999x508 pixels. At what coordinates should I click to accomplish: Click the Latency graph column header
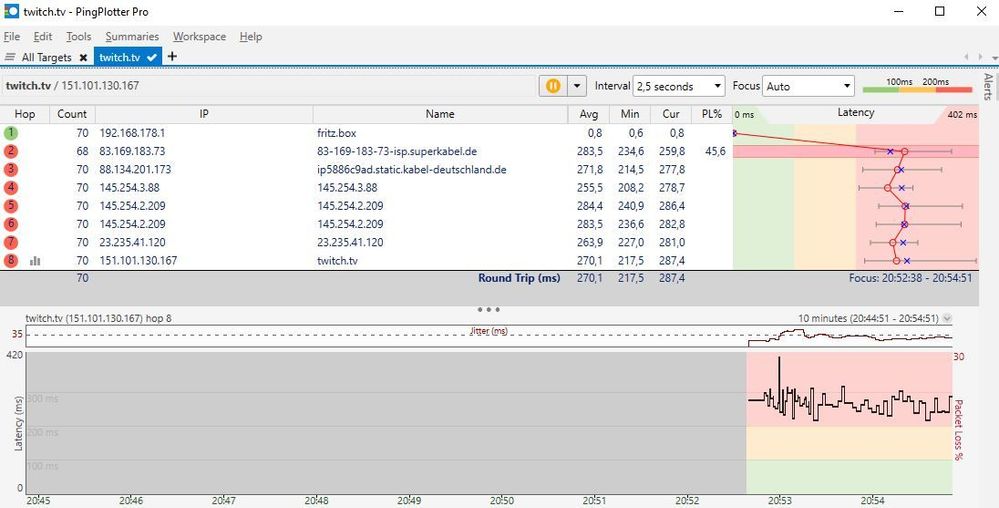click(x=856, y=113)
